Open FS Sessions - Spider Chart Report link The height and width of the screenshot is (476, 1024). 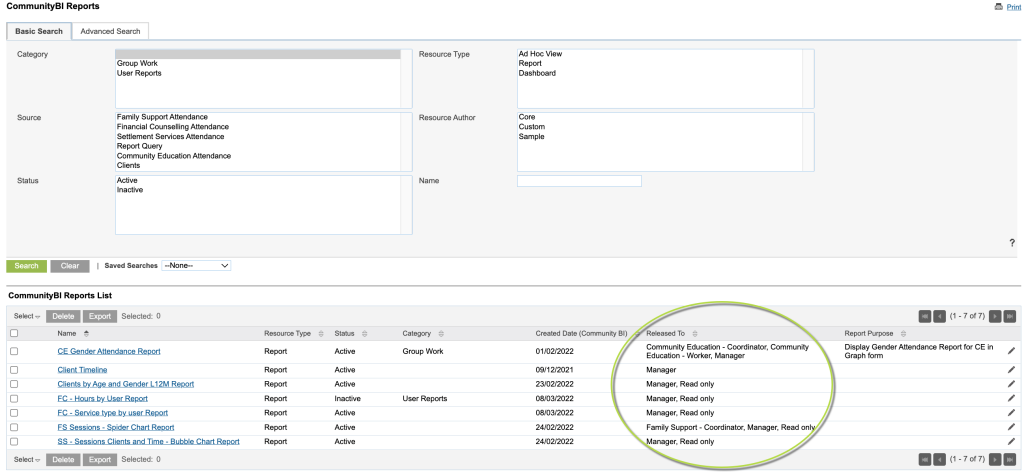(116, 427)
